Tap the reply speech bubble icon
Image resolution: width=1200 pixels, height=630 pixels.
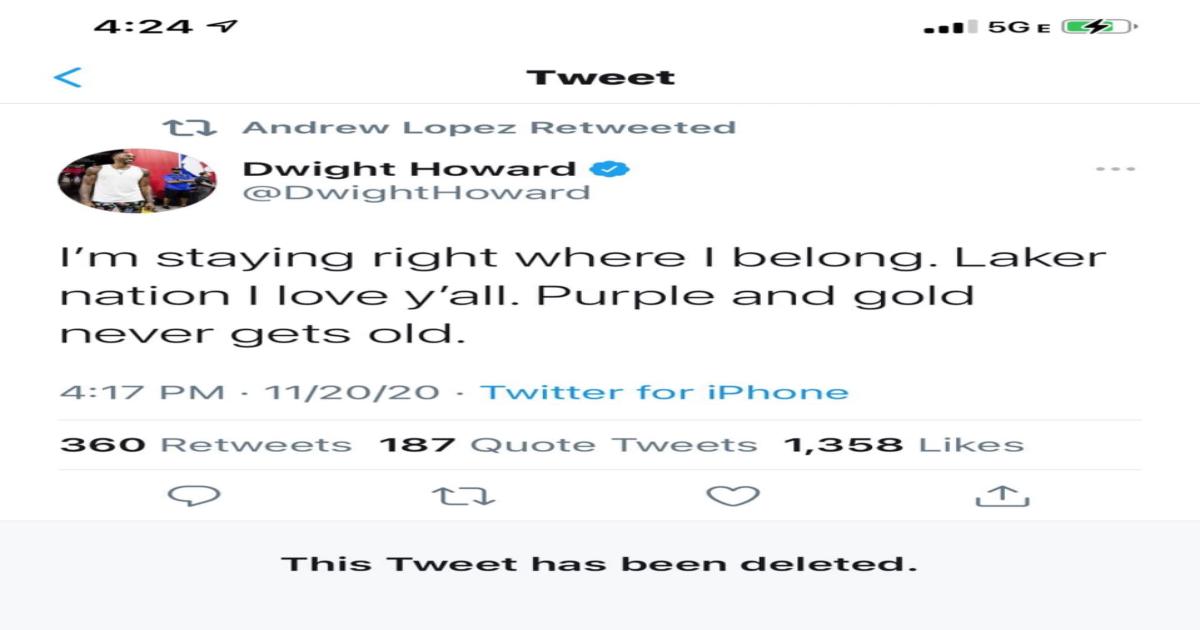point(193,495)
